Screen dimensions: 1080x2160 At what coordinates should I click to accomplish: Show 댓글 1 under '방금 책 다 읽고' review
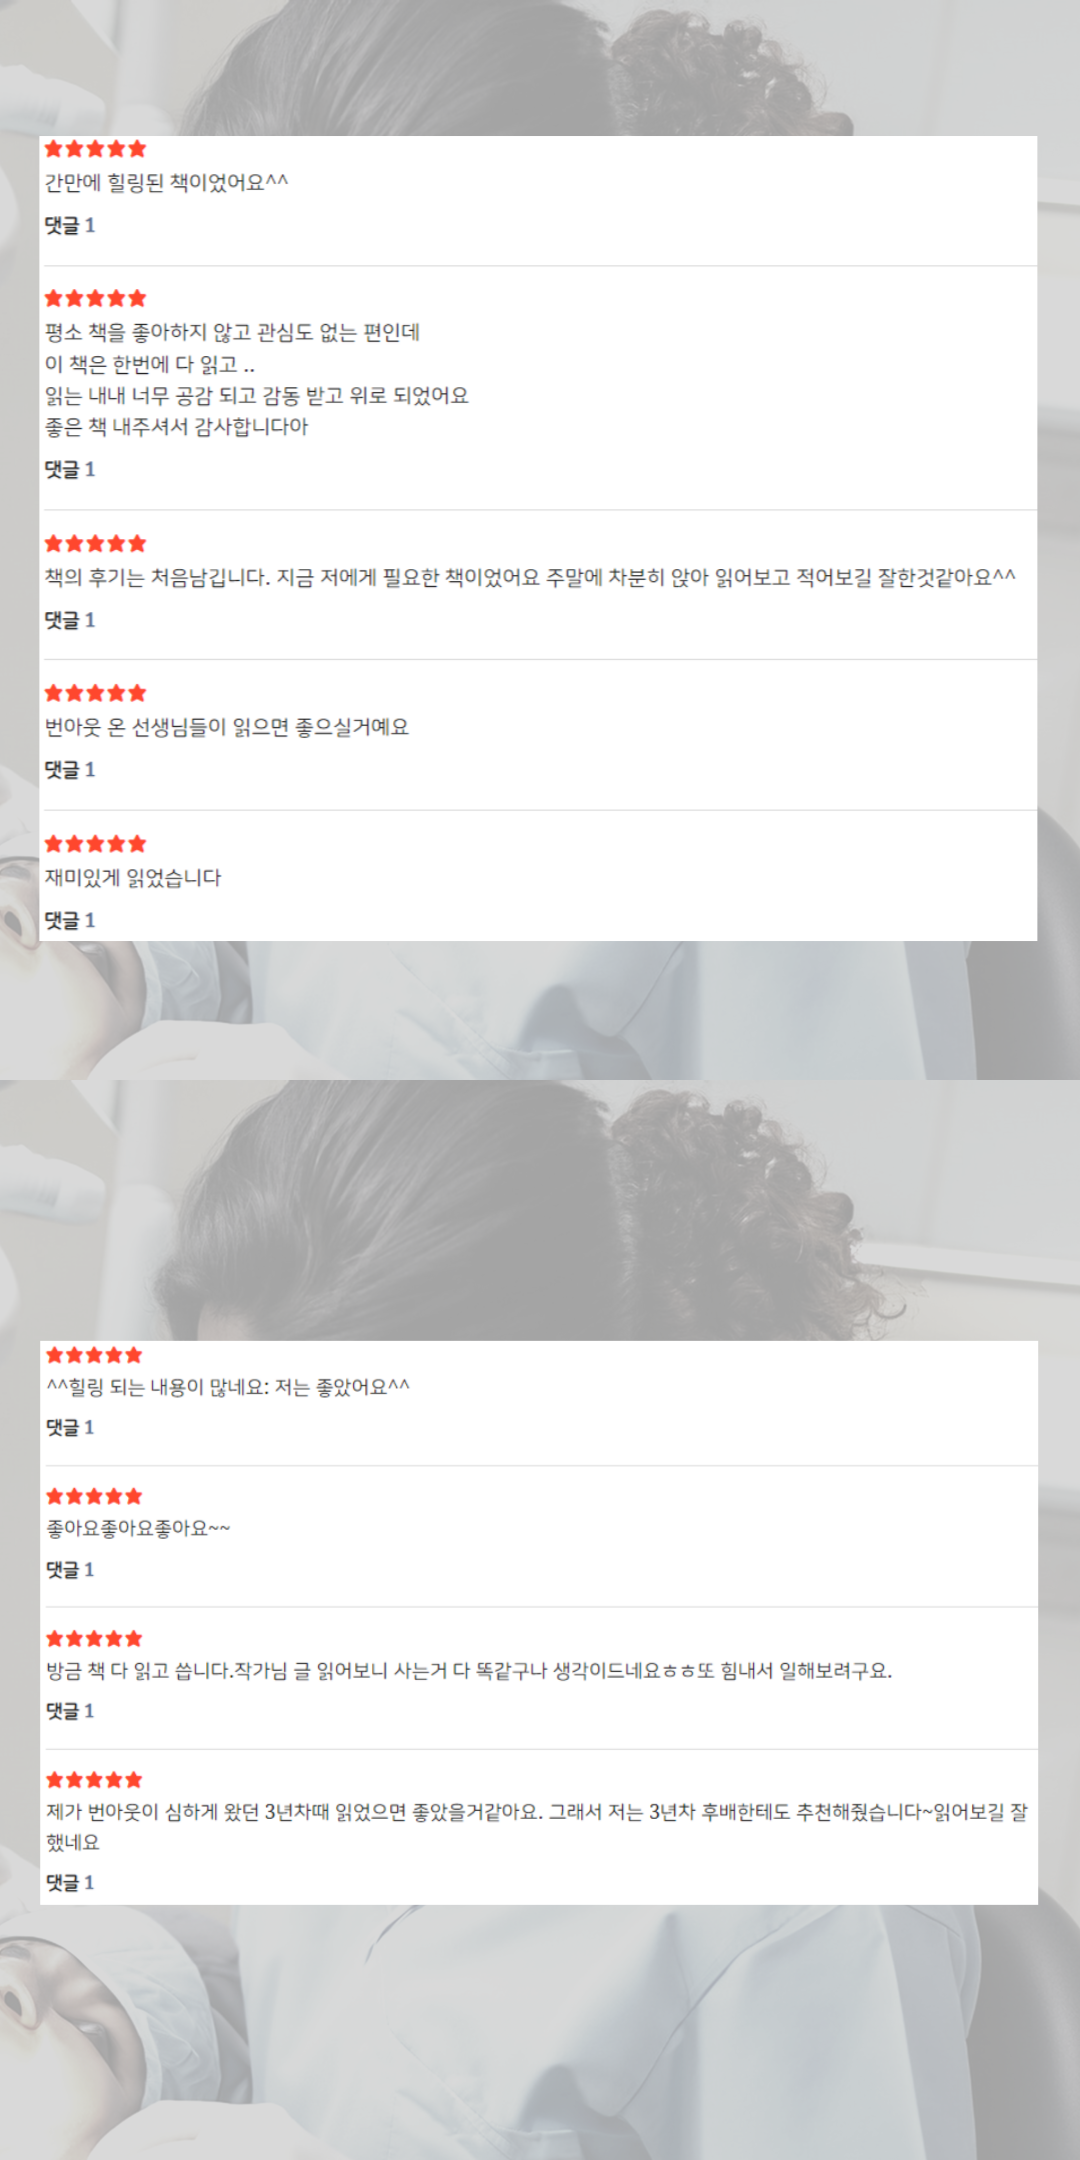tap(70, 1711)
